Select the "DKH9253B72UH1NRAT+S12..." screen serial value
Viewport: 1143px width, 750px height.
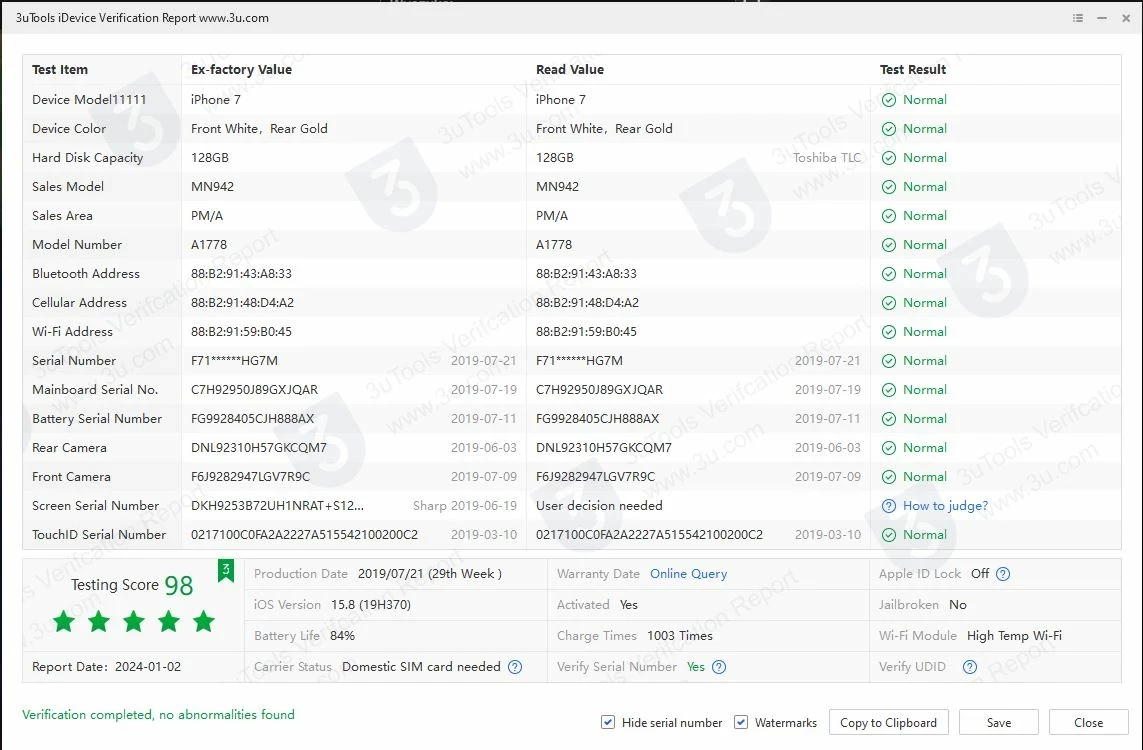[x=277, y=506]
